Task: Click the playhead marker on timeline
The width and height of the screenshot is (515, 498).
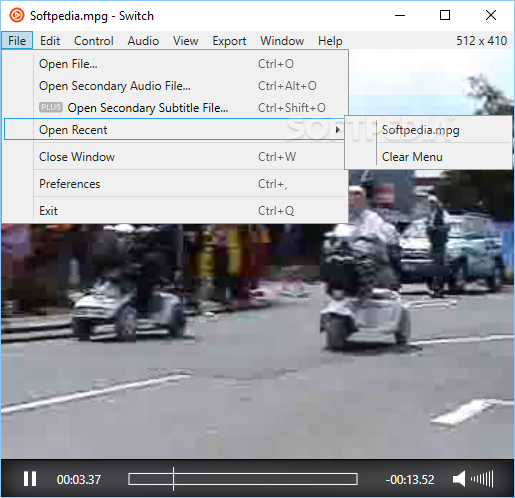Action: coord(173,479)
